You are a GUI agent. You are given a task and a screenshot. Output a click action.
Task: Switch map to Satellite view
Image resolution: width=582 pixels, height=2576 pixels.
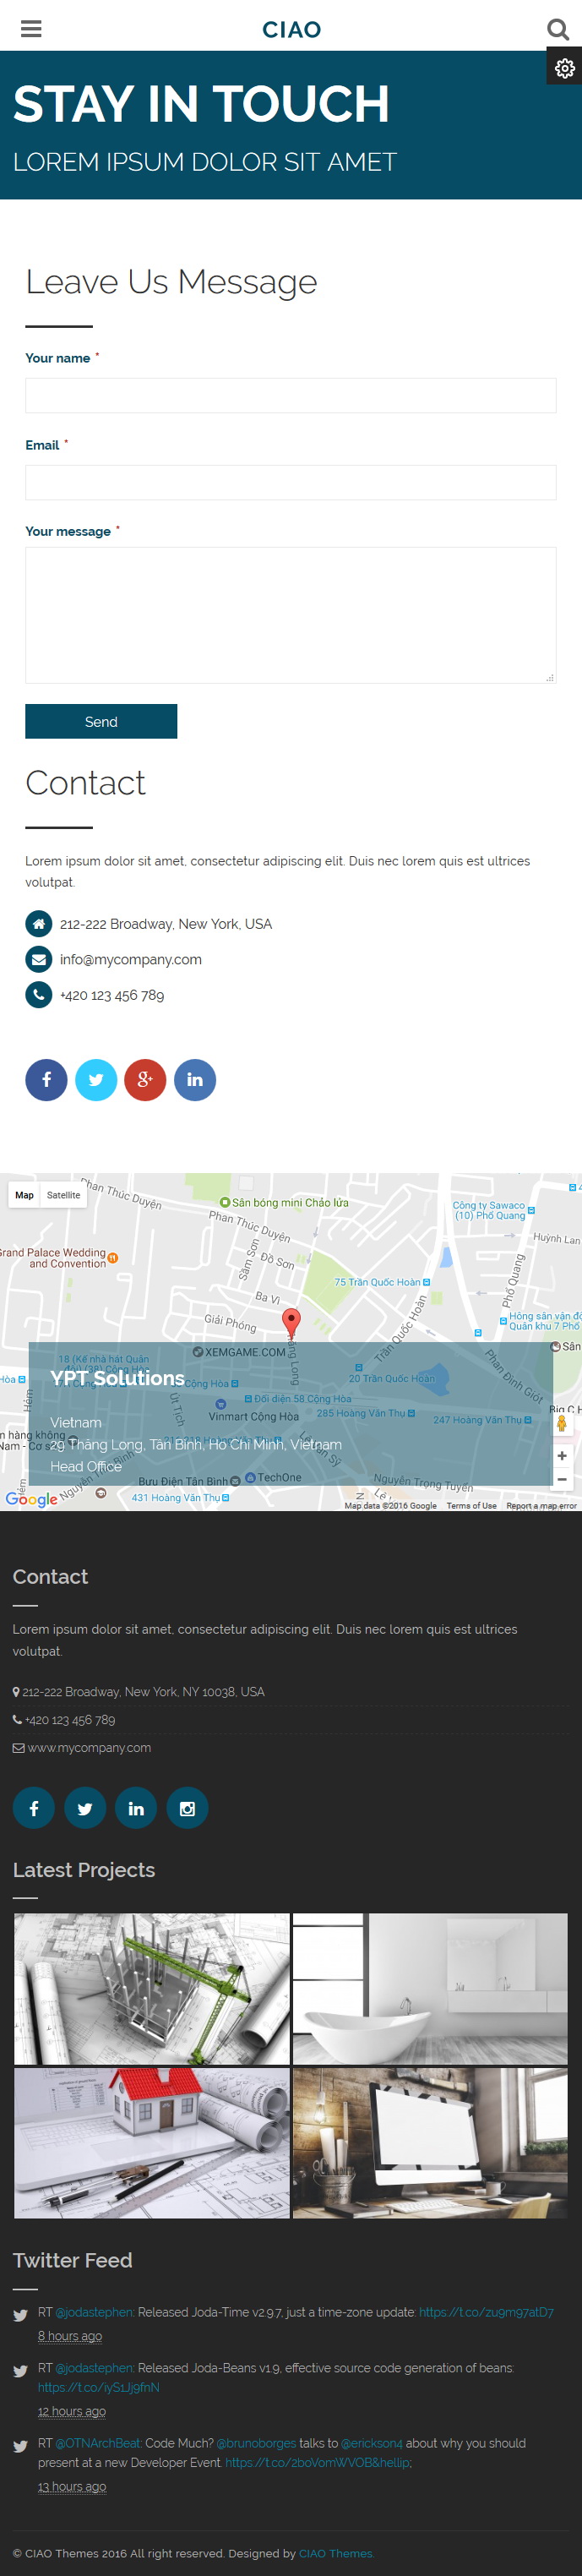(63, 1195)
